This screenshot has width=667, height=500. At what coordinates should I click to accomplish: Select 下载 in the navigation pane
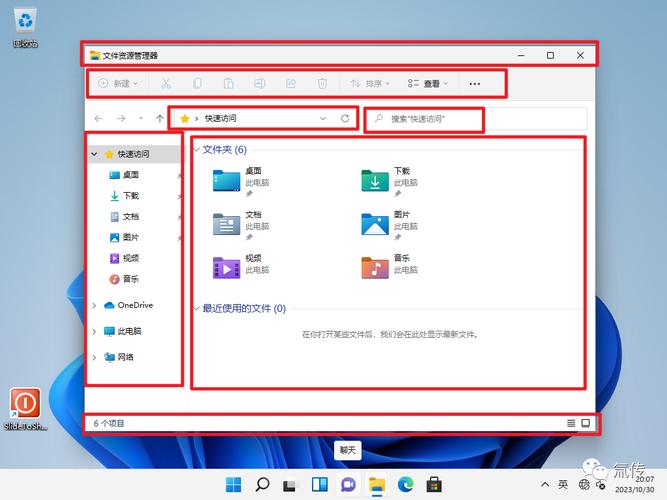pyautogui.click(x=131, y=196)
